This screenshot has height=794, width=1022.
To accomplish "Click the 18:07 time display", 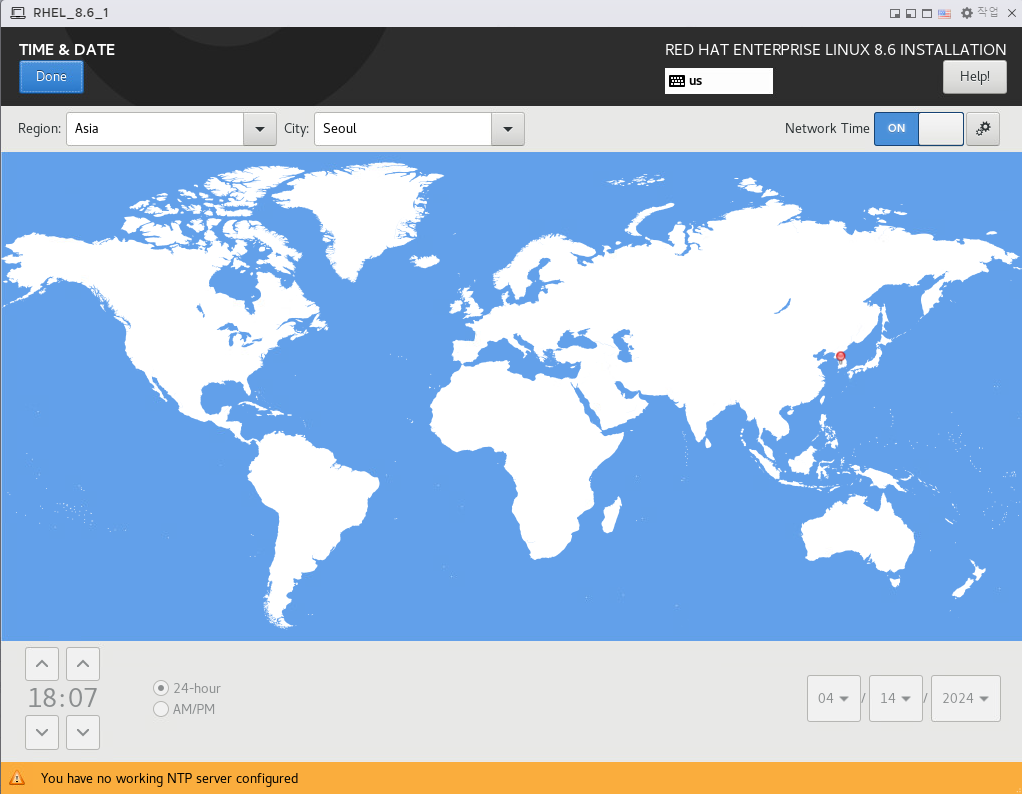I will (63, 698).
